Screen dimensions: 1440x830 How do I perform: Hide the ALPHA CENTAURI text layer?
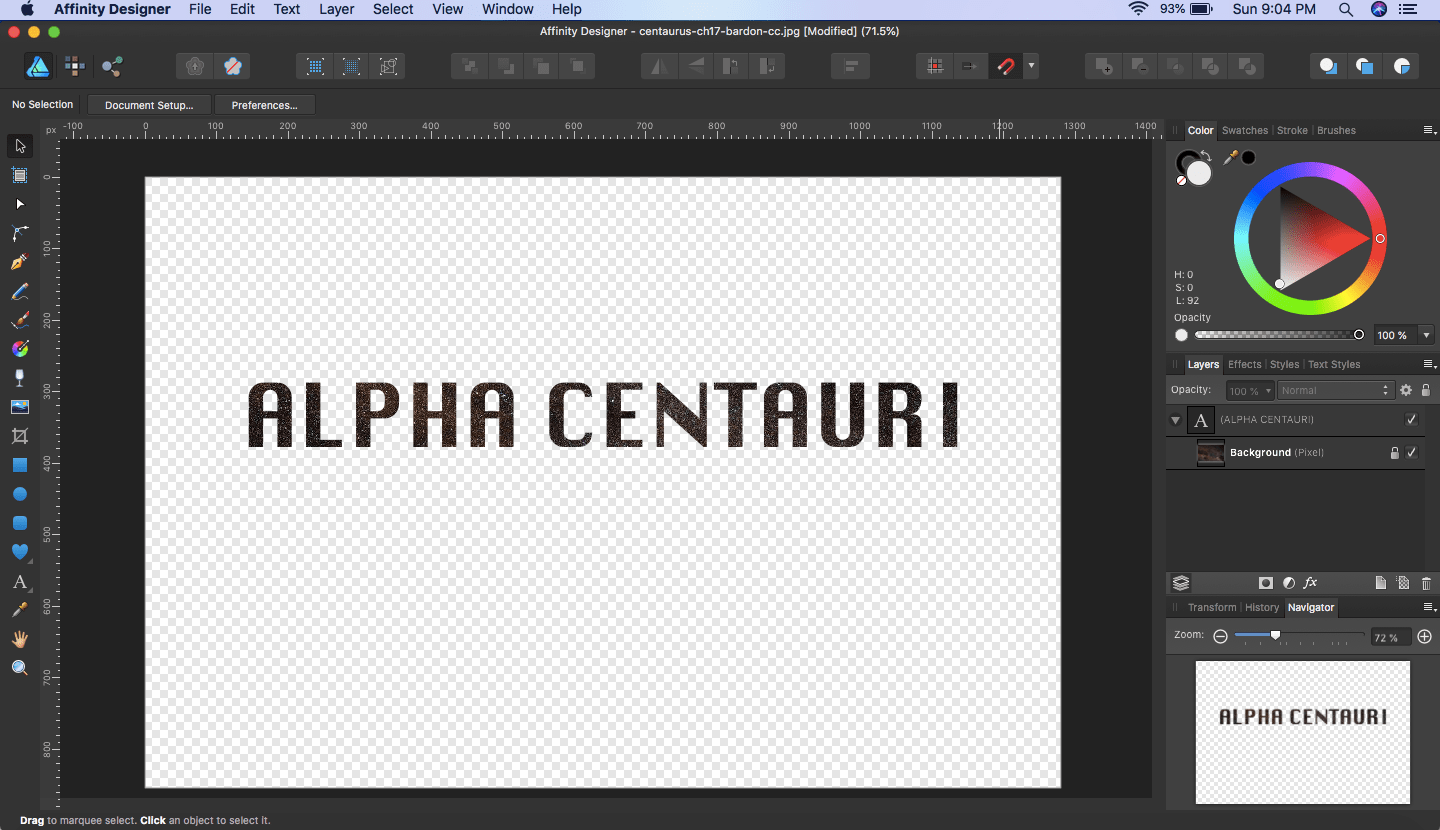tap(1411, 420)
